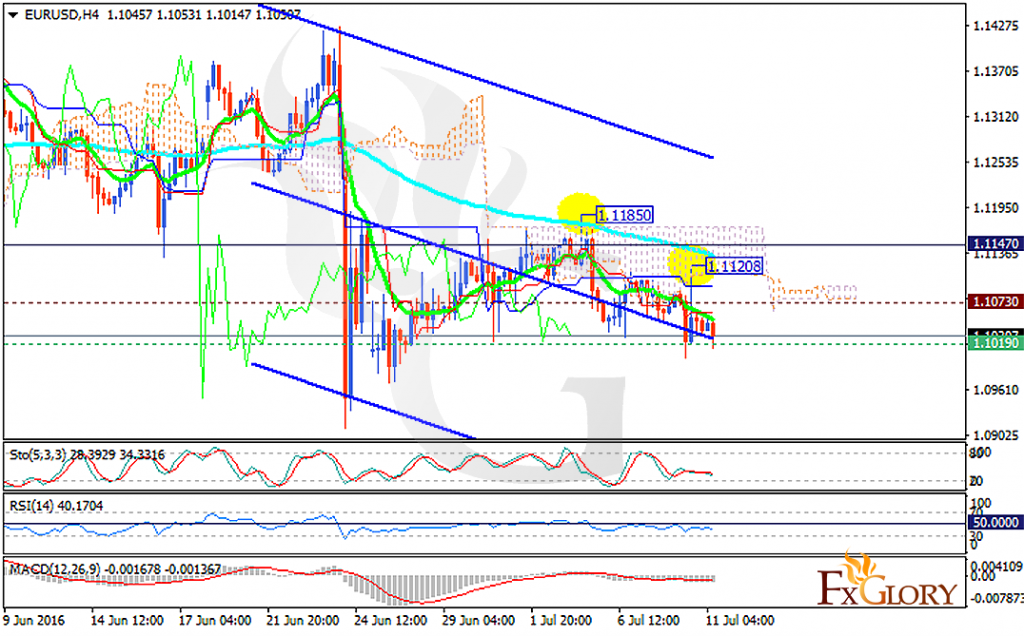Screen dimensions: 1024x636
Task: Click the FxGlory logo
Action: 886,580
